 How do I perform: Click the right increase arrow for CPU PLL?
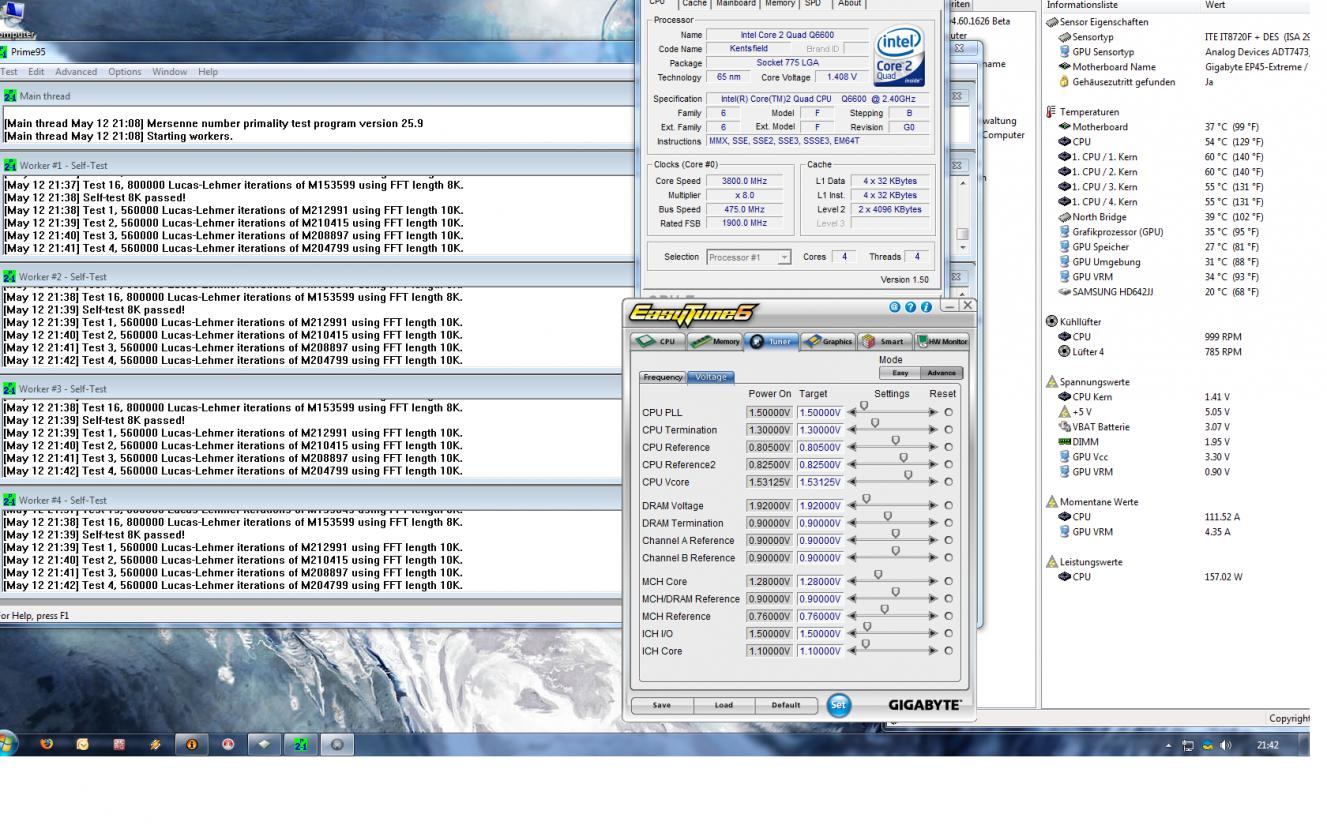[934, 412]
